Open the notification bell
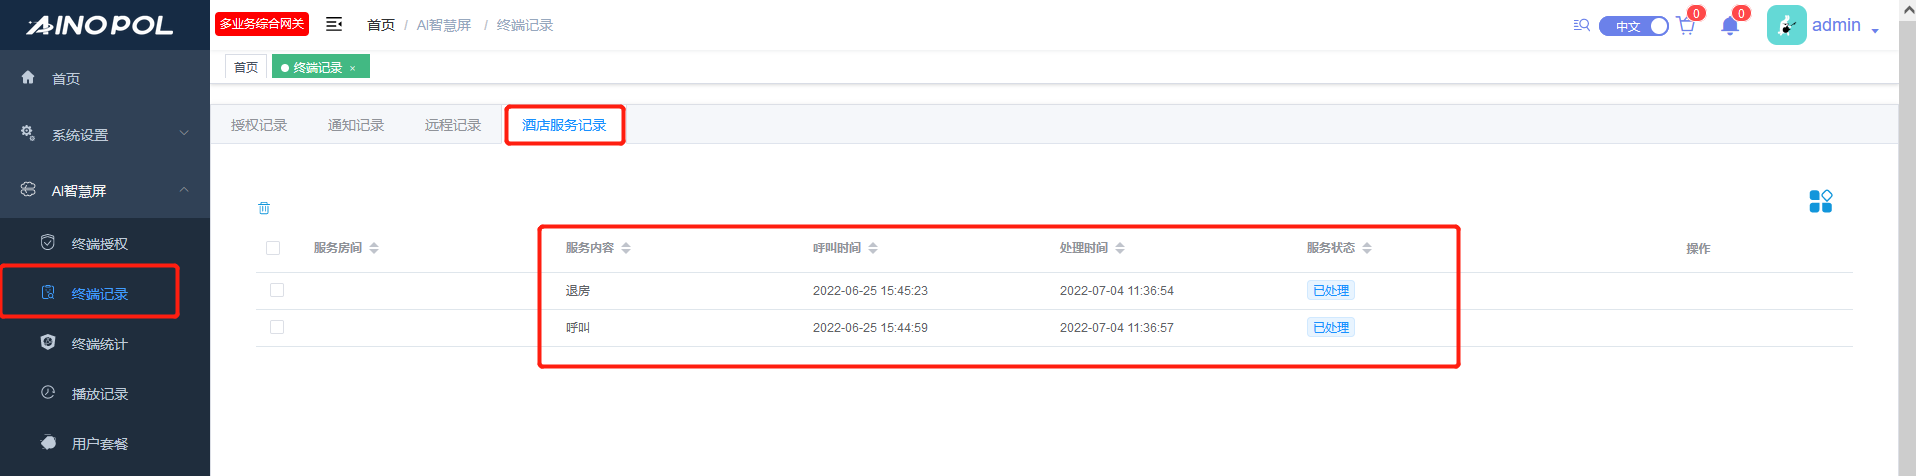The width and height of the screenshot is (1916, 476). (x=1730, y=26)
